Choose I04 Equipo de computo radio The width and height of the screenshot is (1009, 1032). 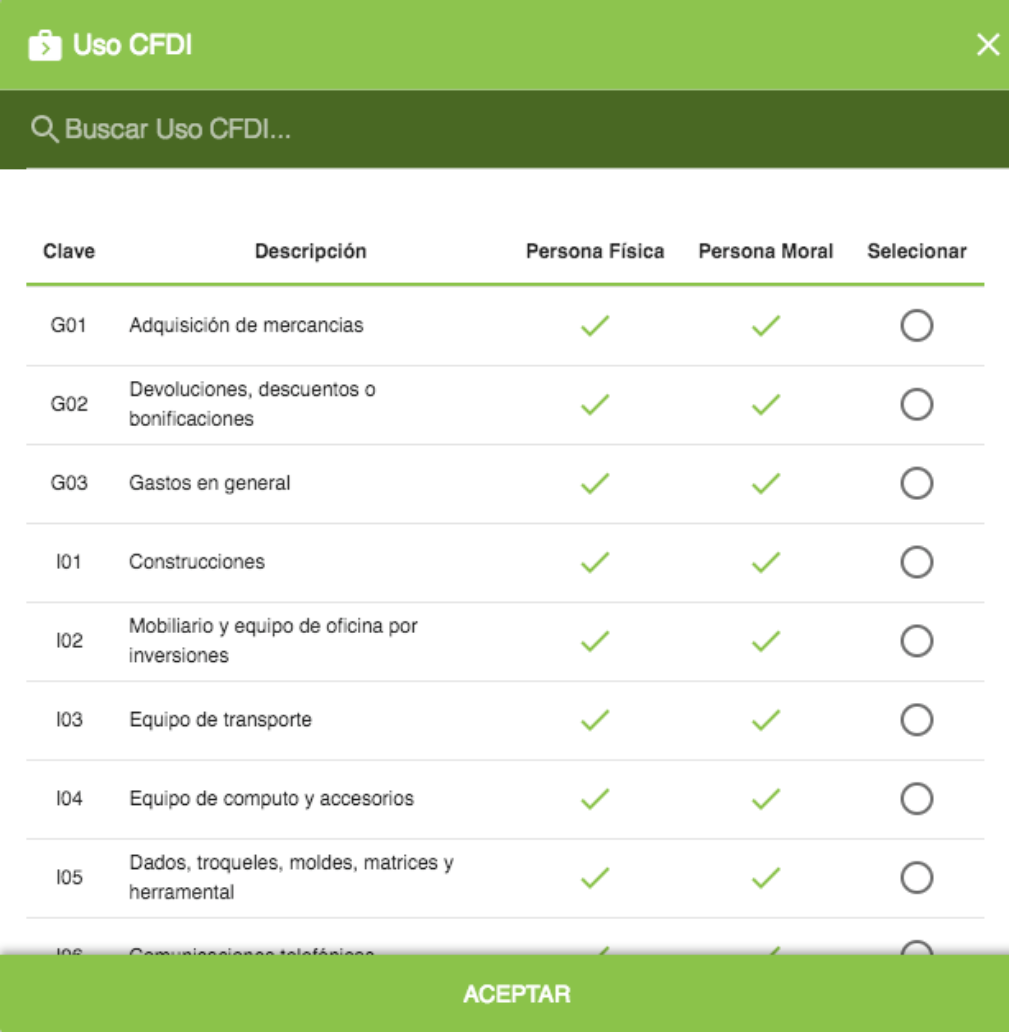tap(916, 799)
